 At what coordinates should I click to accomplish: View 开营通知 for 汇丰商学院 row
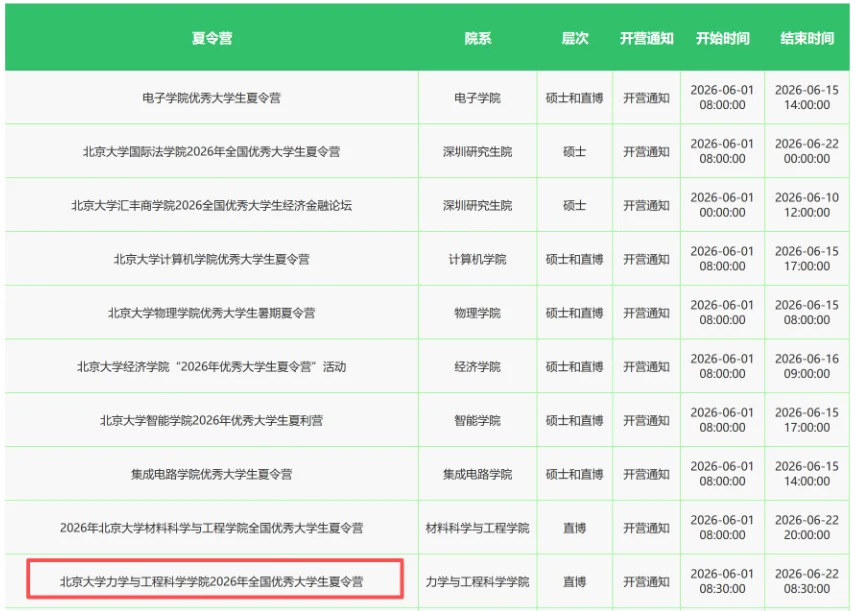click(x=647, y=205)
